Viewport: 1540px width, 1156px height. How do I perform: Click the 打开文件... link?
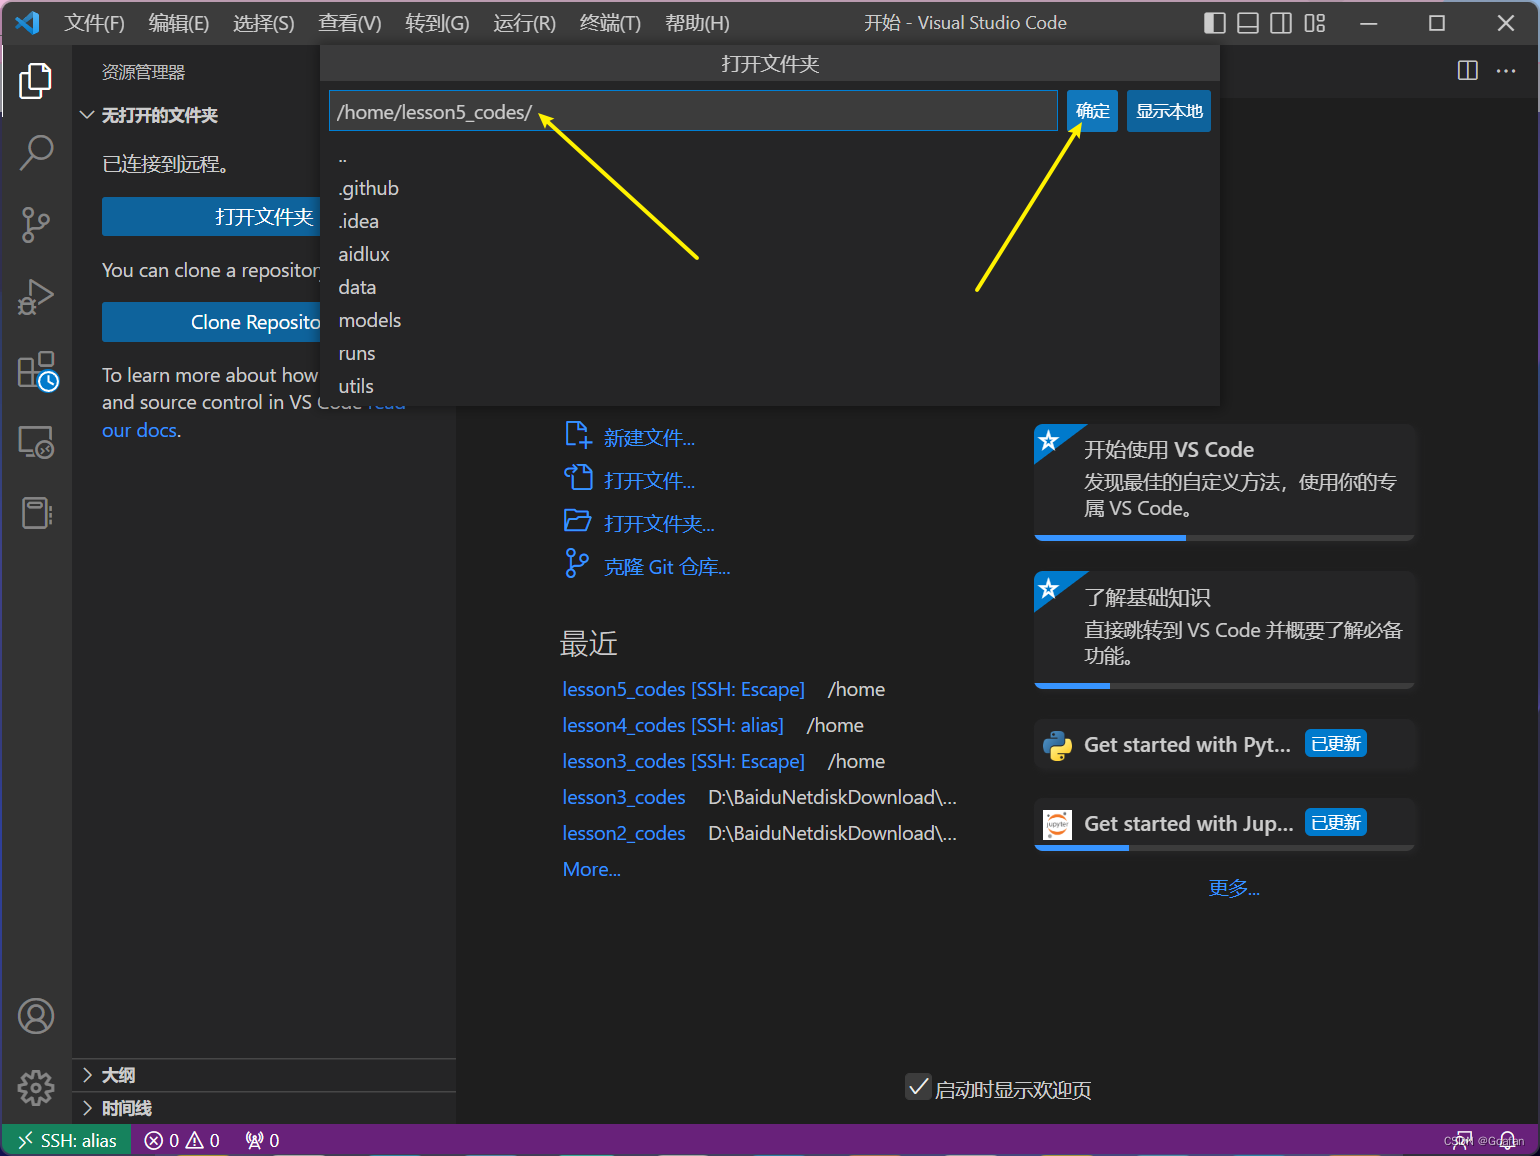[x=649, y=481]
